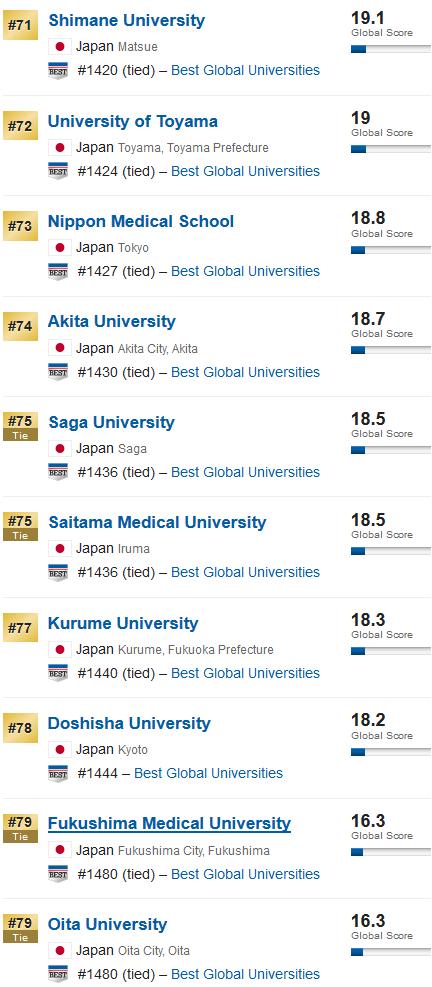Open the University of Toyama page
The image size is (432, 987).
pyautogui.click(x=133, y=121)
